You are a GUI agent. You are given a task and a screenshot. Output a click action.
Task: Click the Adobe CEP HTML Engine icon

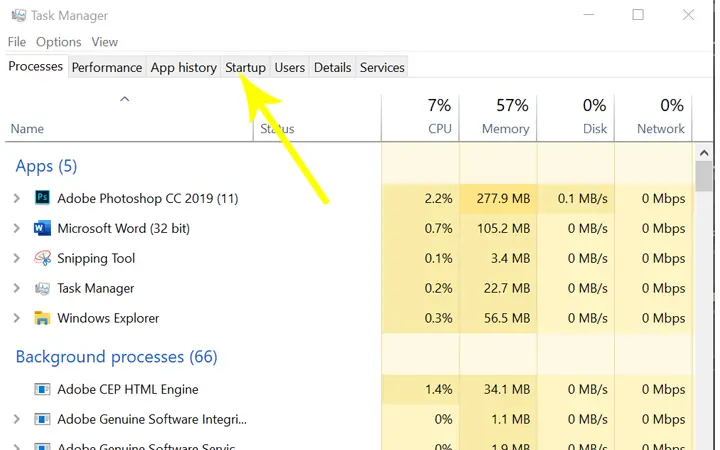[42, 389]
